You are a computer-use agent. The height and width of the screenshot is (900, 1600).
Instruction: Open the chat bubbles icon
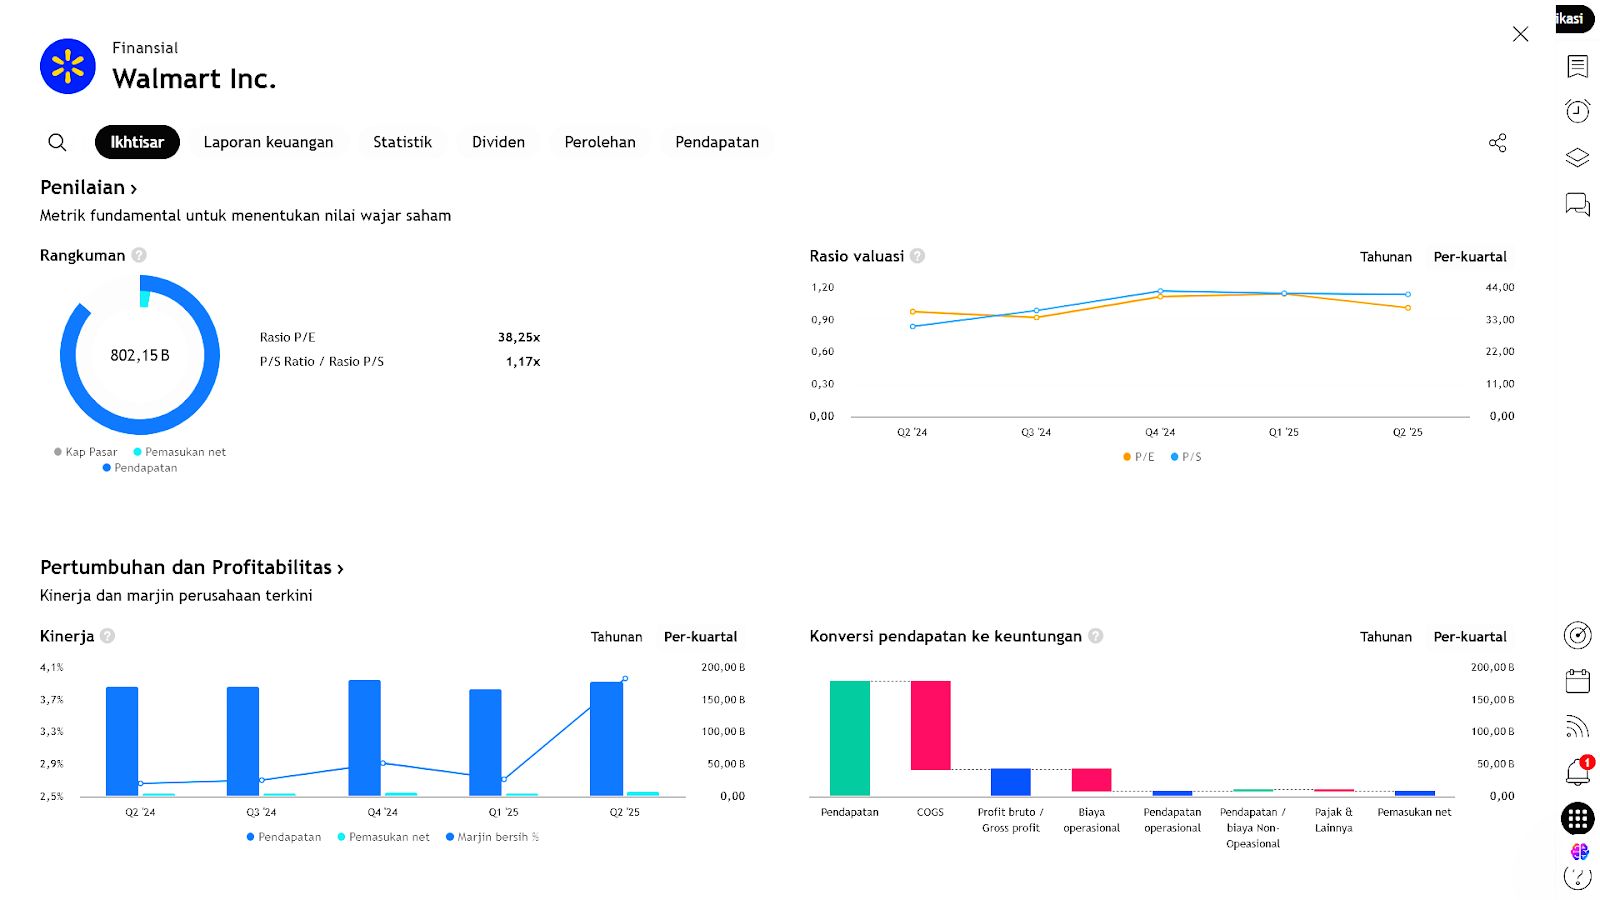1577,205
